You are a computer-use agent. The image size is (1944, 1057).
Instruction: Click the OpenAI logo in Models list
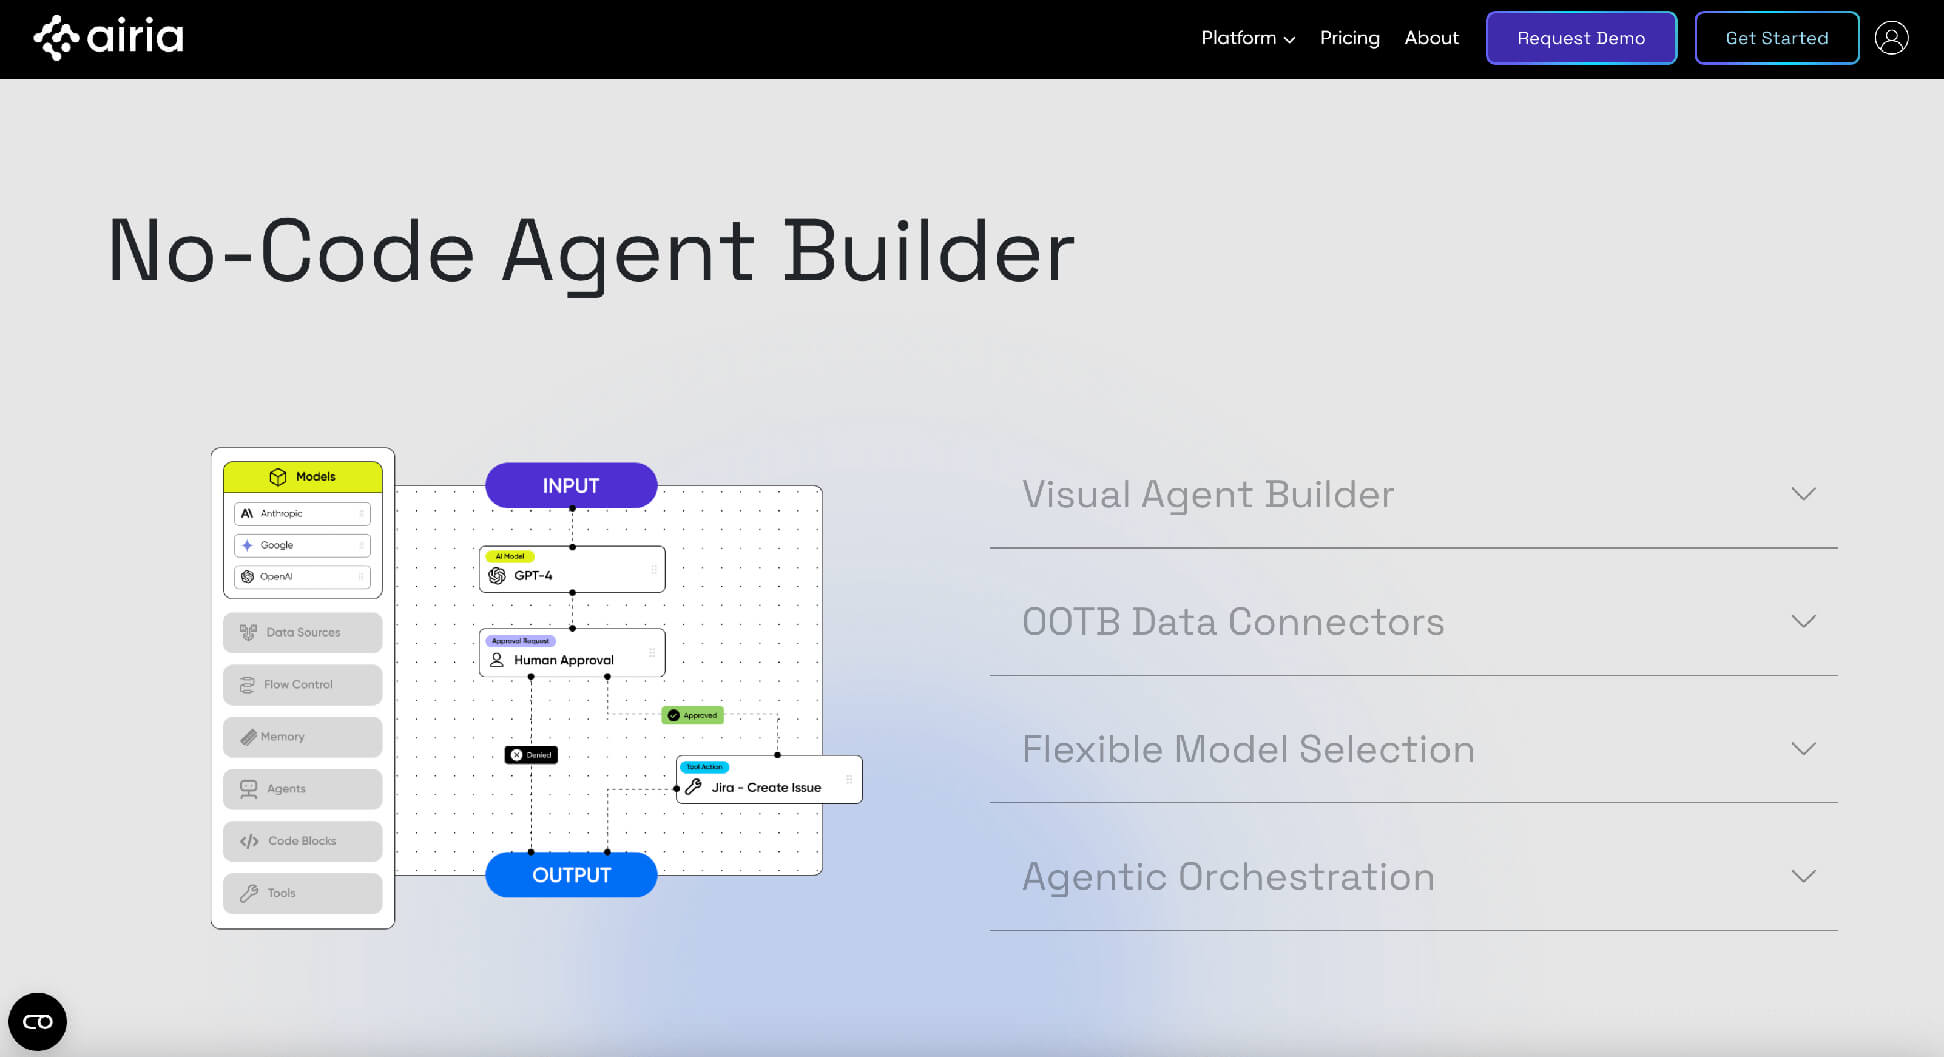(247, 577)
